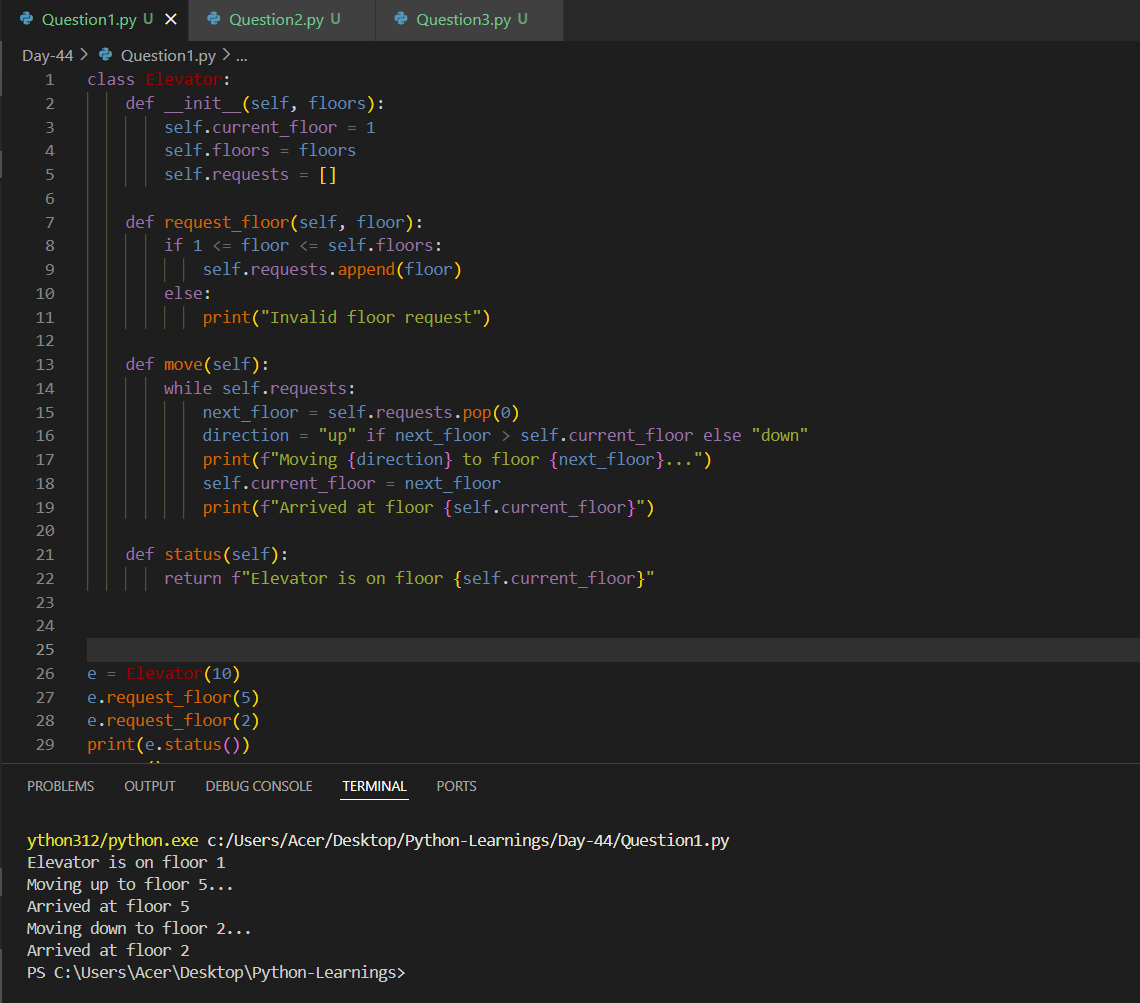Click the 'while self.requests:' line
Image resolution: width=1140 pixels, height=1003 pixels.
pyautogui.click(x=260, y=389)
